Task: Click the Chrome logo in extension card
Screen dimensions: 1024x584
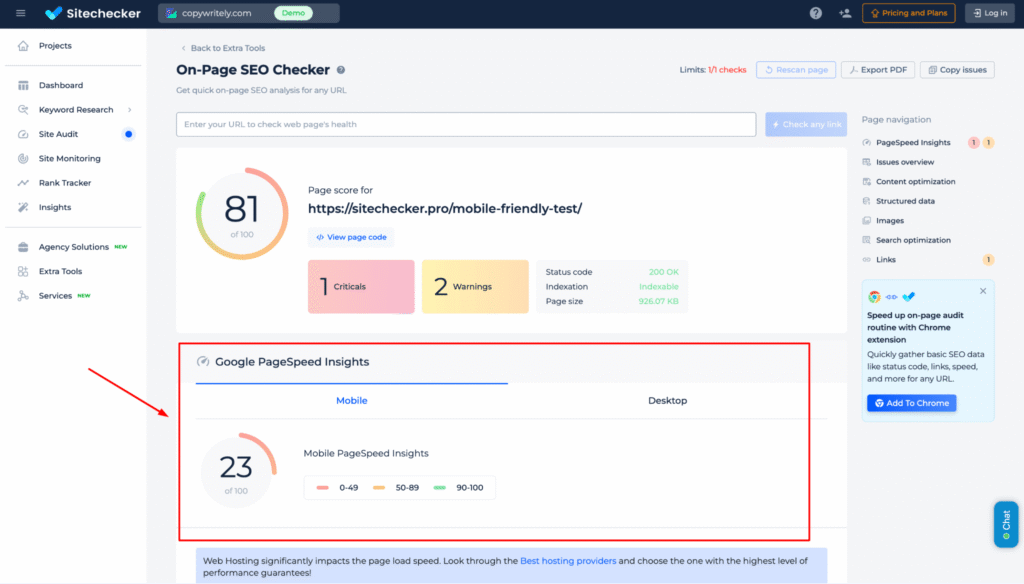Action: (x=874, y=297)
